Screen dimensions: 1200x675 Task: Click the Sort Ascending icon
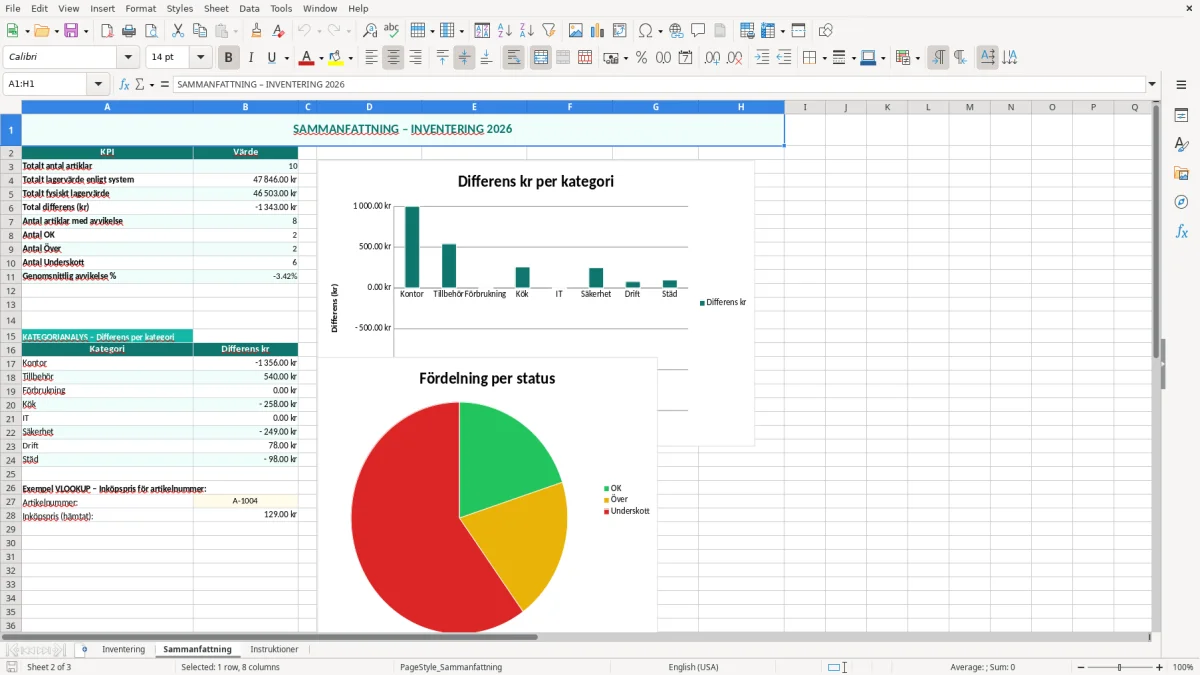pyautogui.click(x=505, y=31)
